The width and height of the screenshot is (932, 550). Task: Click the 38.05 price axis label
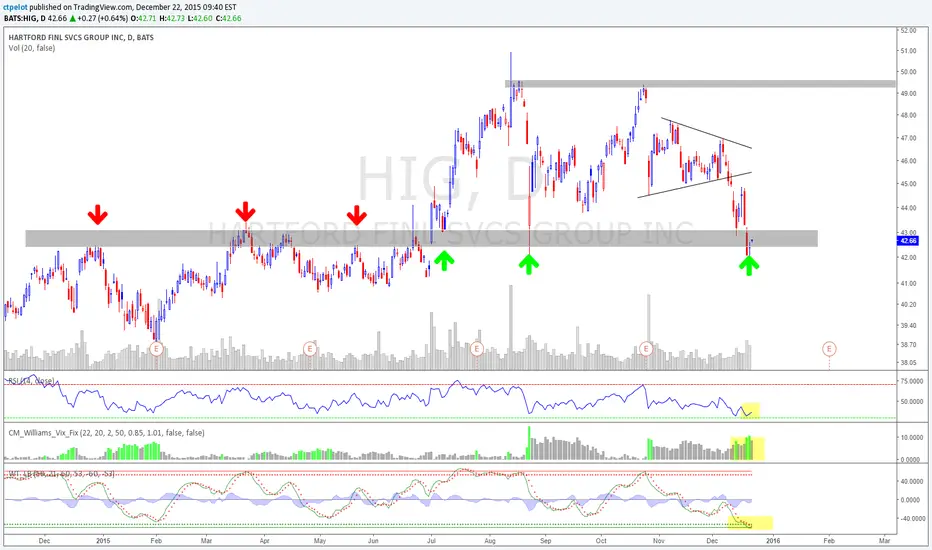click(908, 363)
